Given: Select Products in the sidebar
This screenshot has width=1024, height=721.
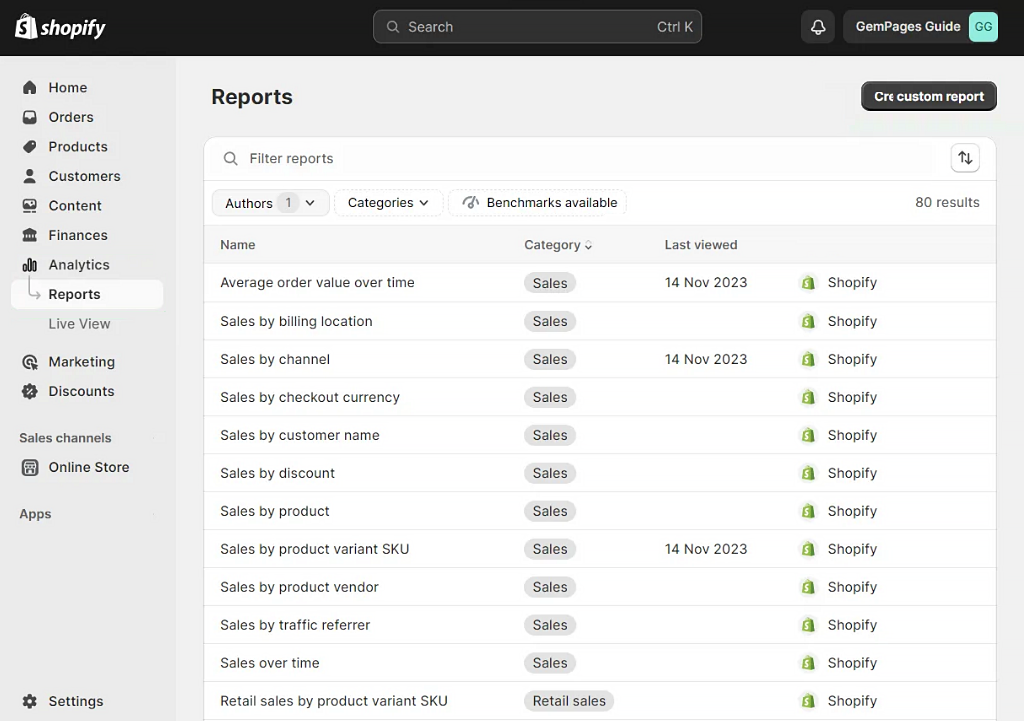Looking at the screenshot, I should [75, 146].
